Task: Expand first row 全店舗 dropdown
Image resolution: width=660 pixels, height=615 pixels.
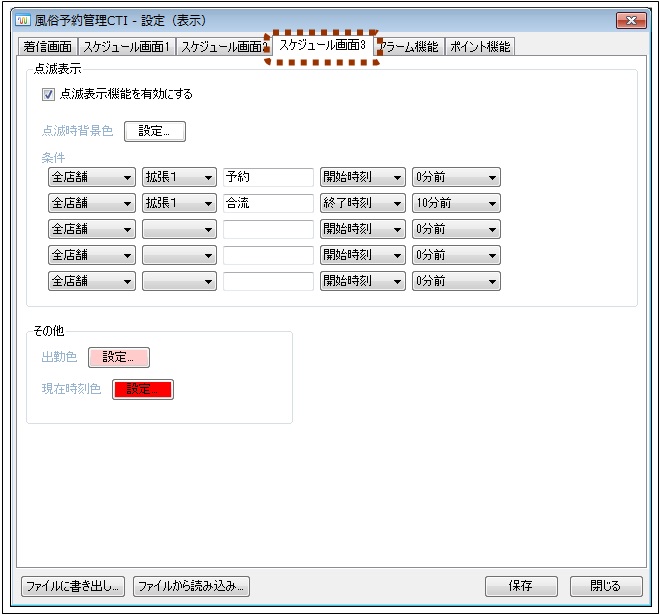Action: click(x=92, y=178)
